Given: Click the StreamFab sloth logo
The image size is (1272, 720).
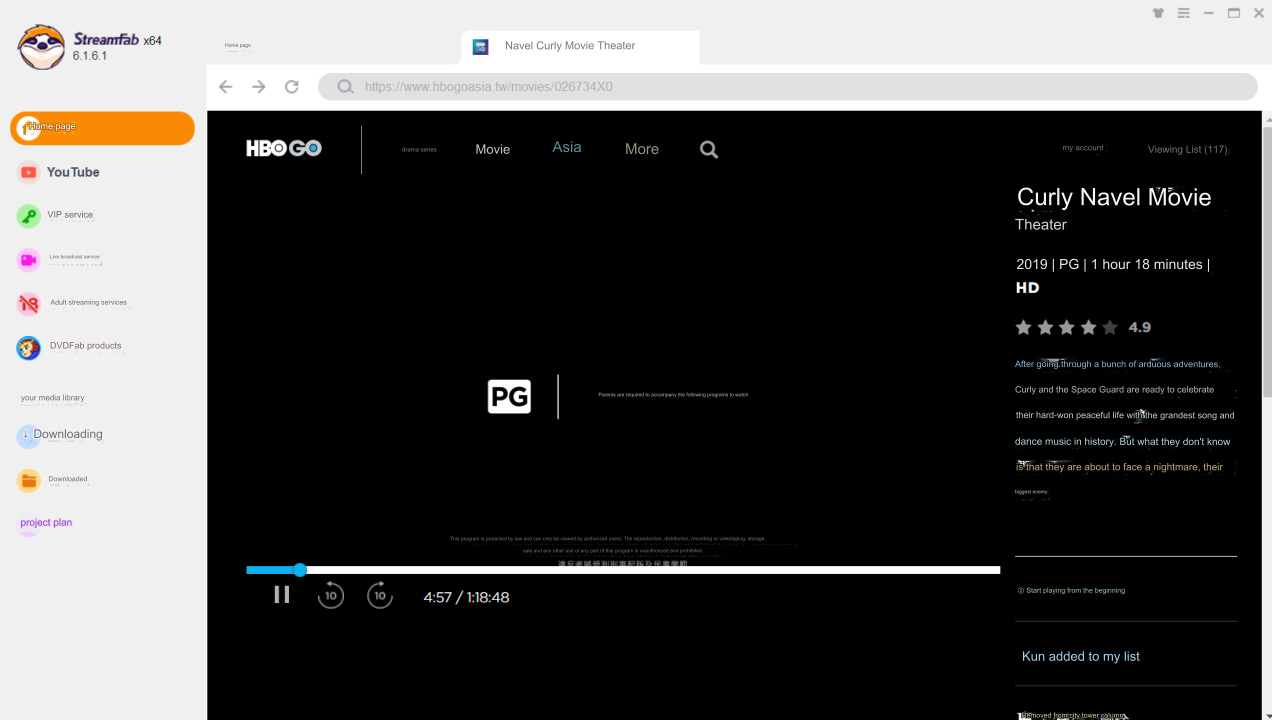Looking at the screenshot, I should pos(42,47).
